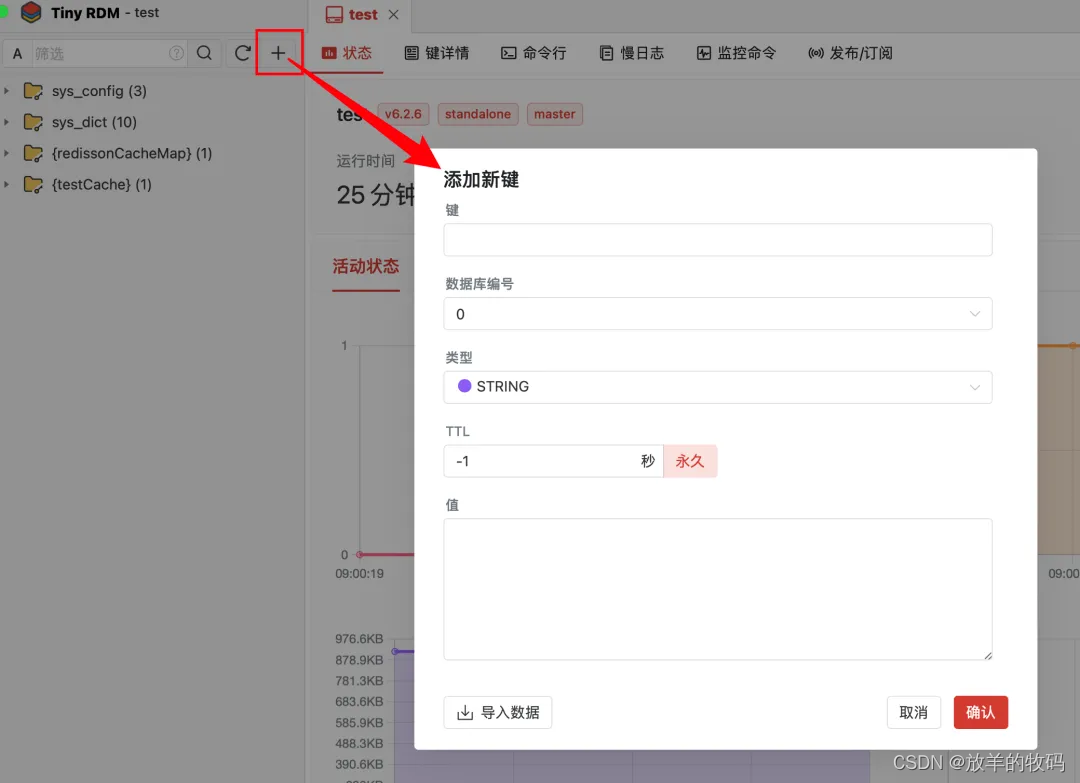Click the master role tag
This screenshot has height=783, width=1080.
[554, 114]
